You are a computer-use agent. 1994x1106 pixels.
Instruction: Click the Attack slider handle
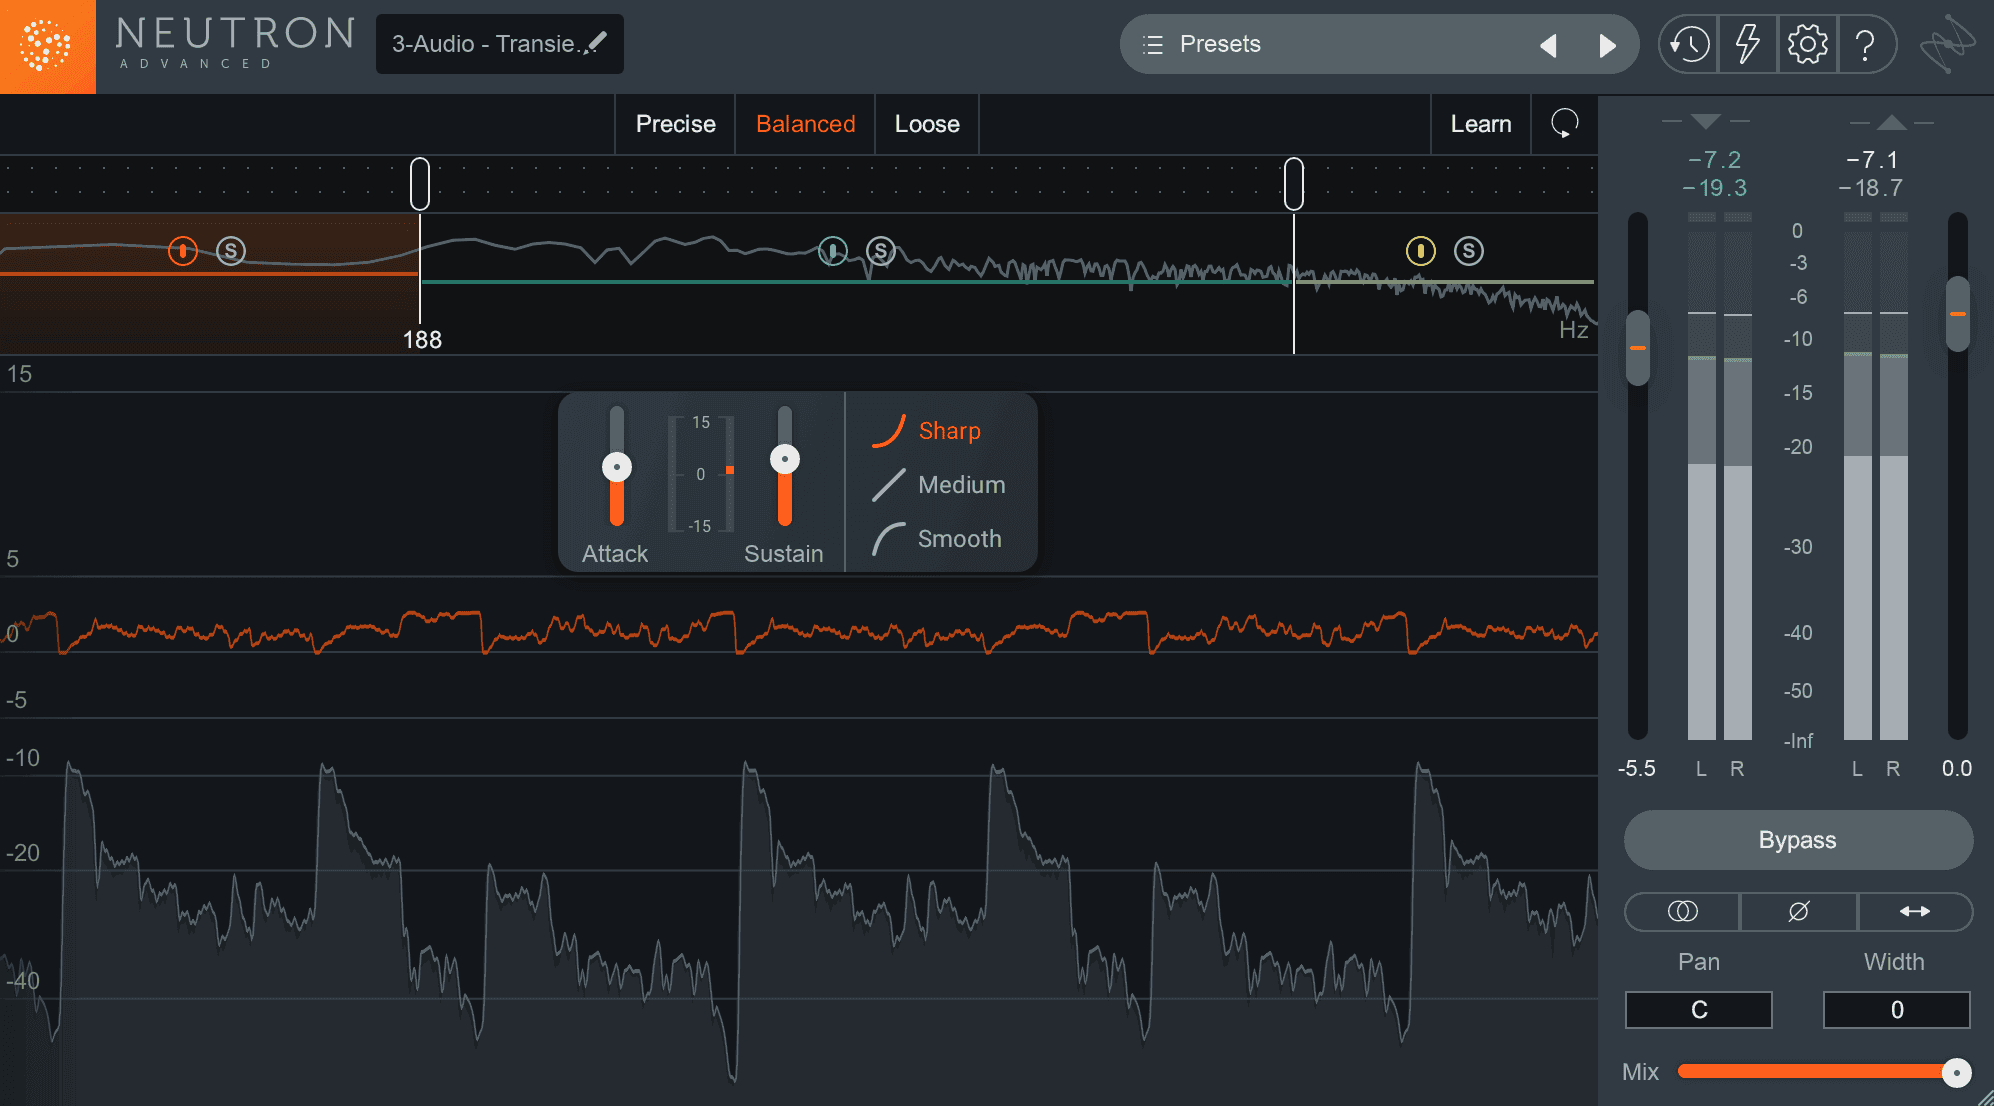pos(617,467)
